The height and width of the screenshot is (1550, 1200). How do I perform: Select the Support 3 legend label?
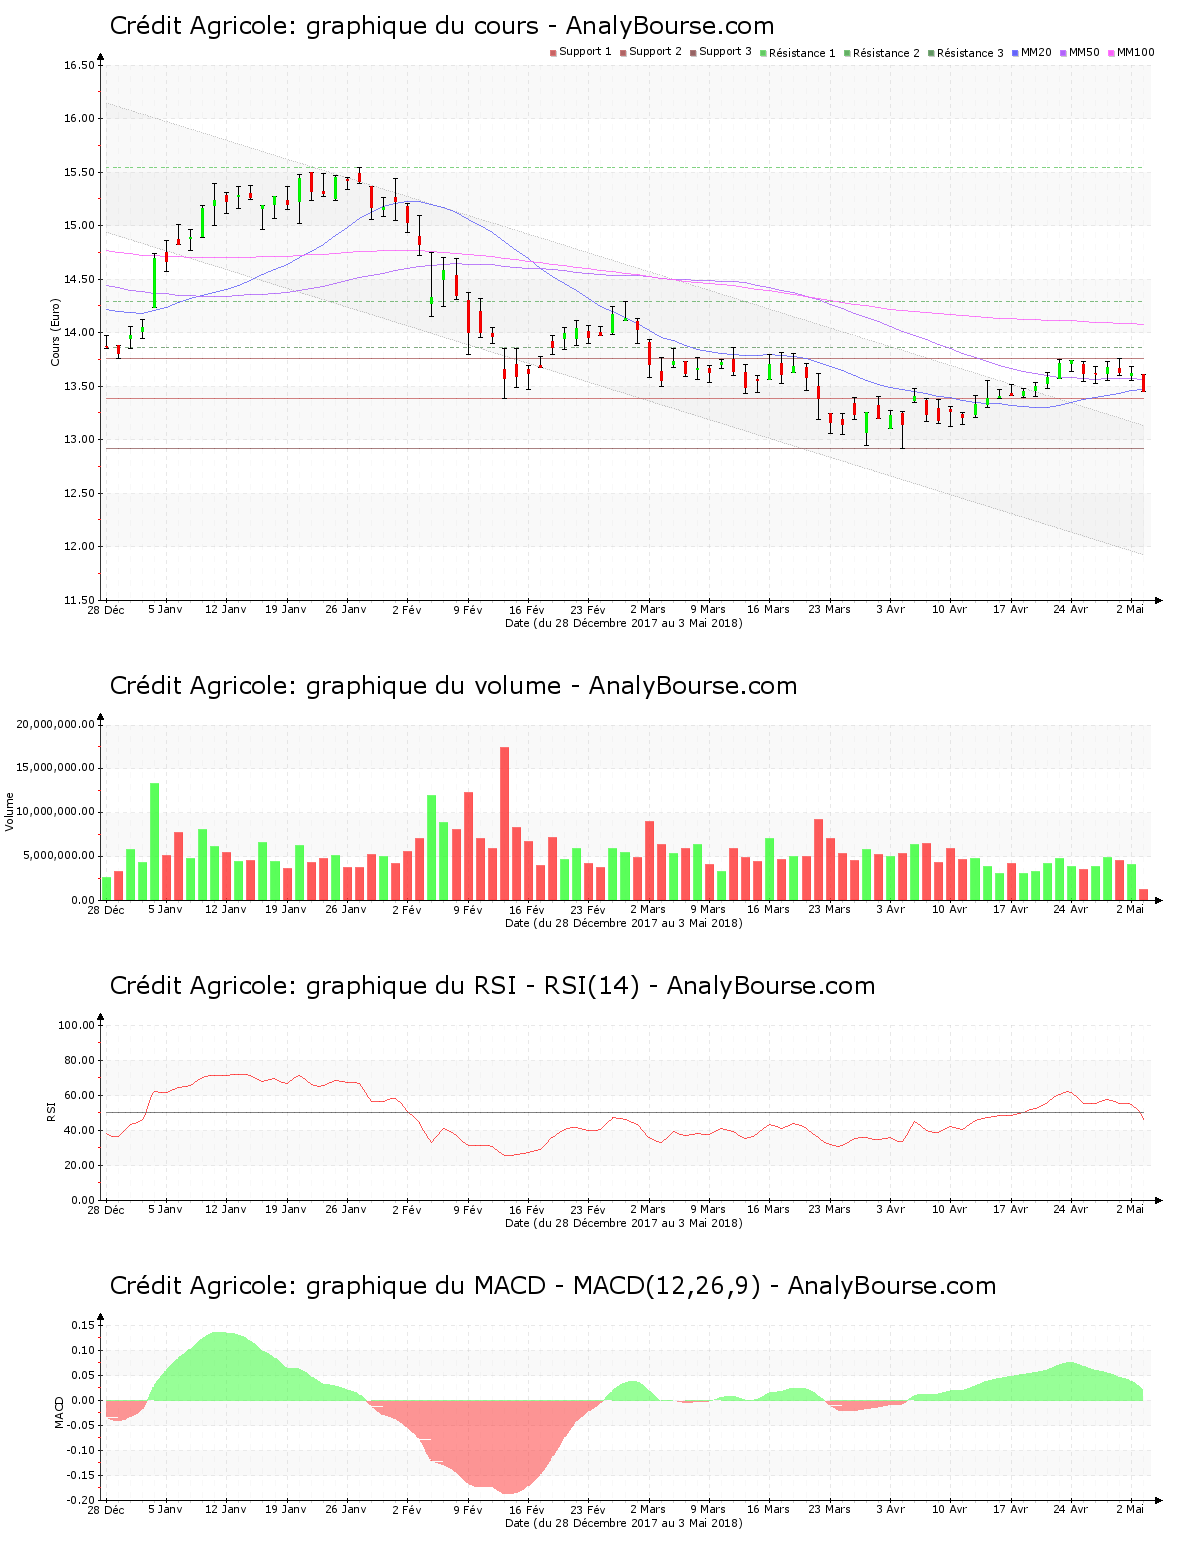[x=725, y=52]
